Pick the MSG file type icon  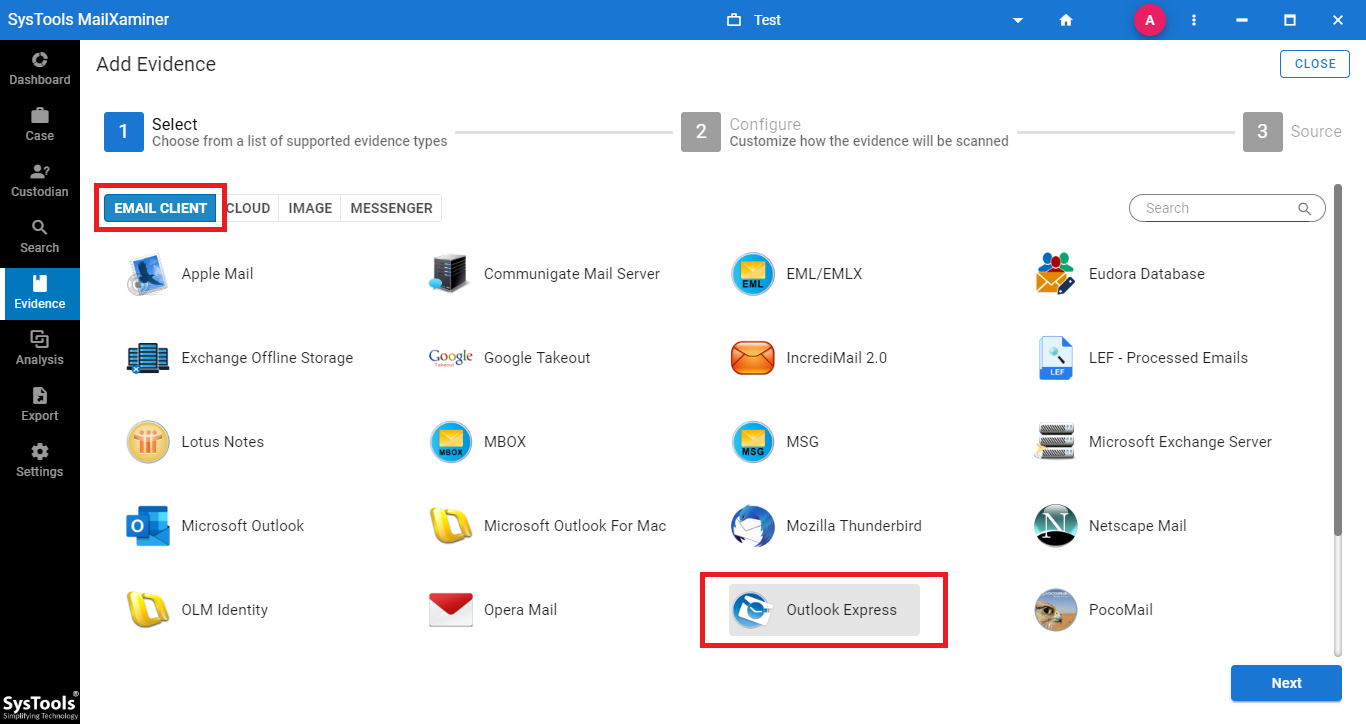(x=753, y=442)
